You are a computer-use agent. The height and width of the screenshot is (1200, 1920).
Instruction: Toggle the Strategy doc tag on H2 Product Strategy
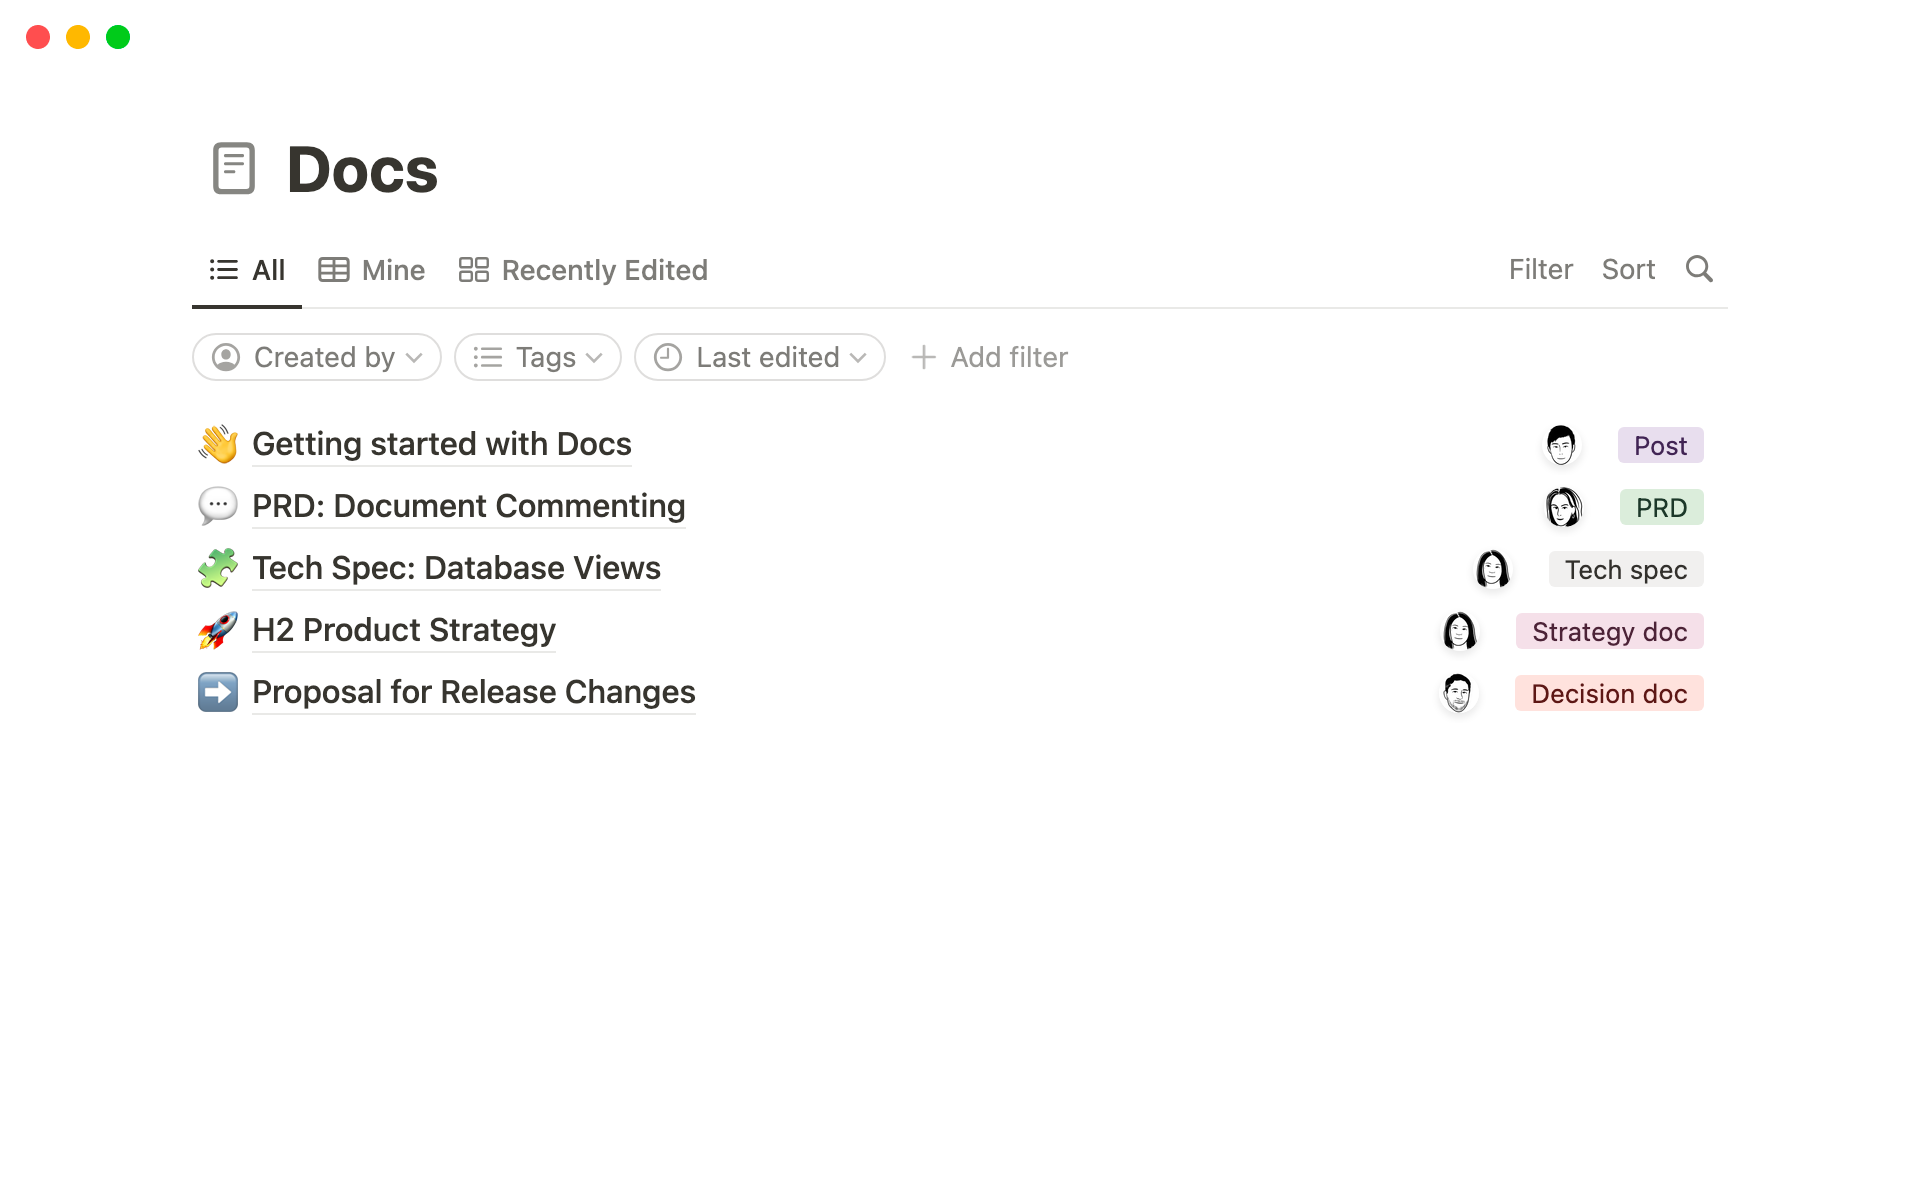1608,632
